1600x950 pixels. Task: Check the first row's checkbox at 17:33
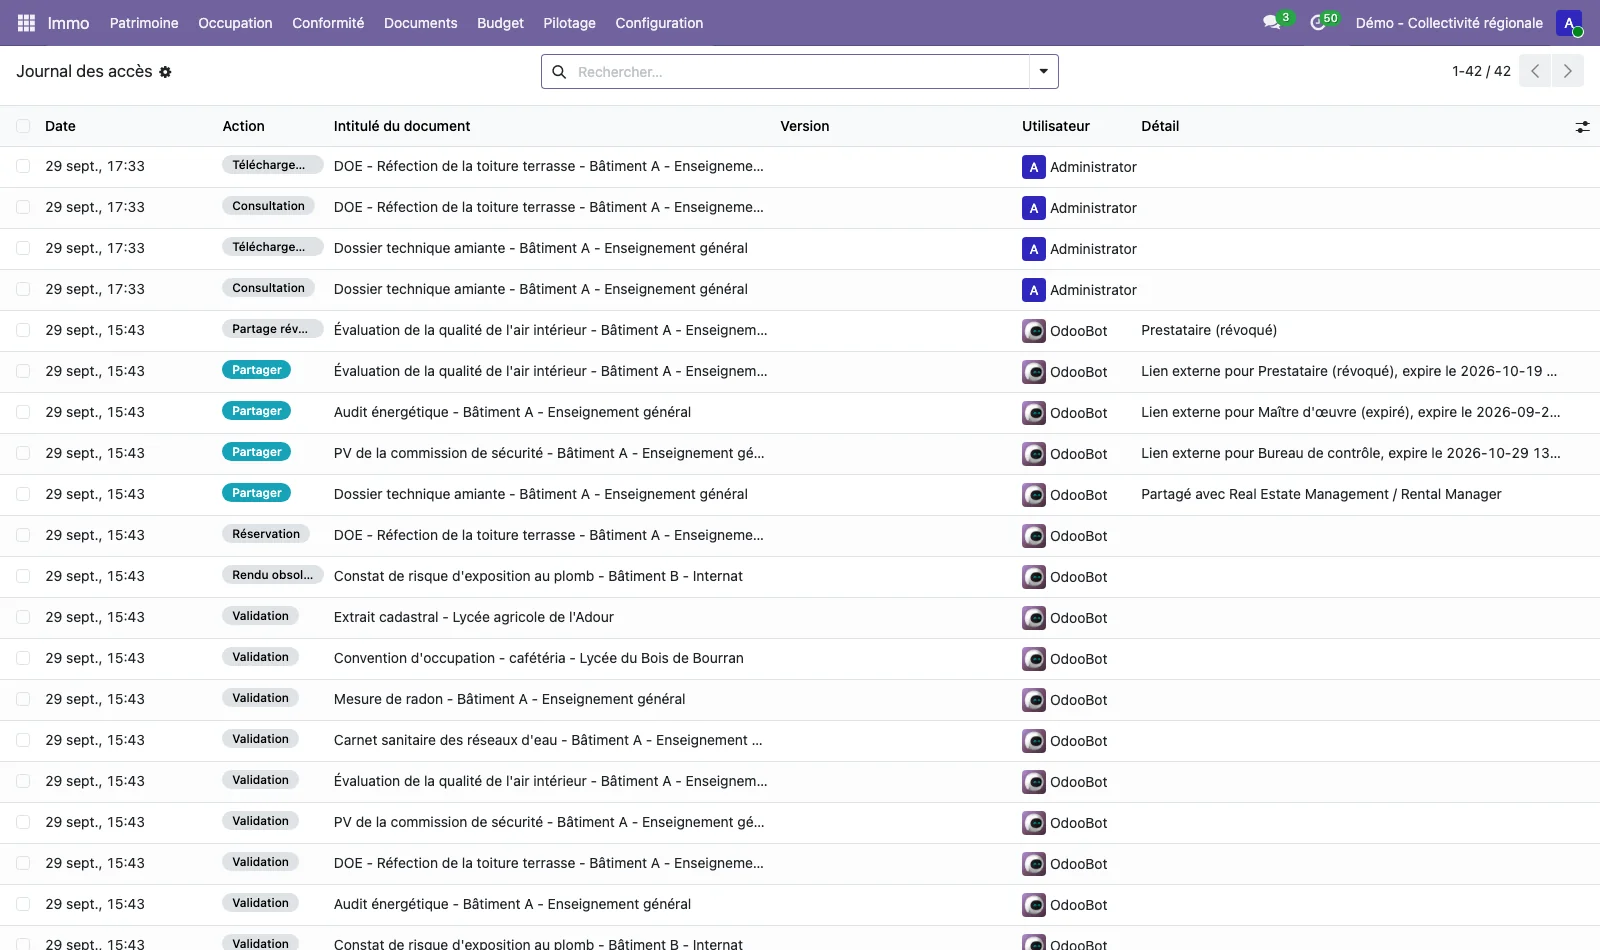pyautogui.click(x=23, y=166)
